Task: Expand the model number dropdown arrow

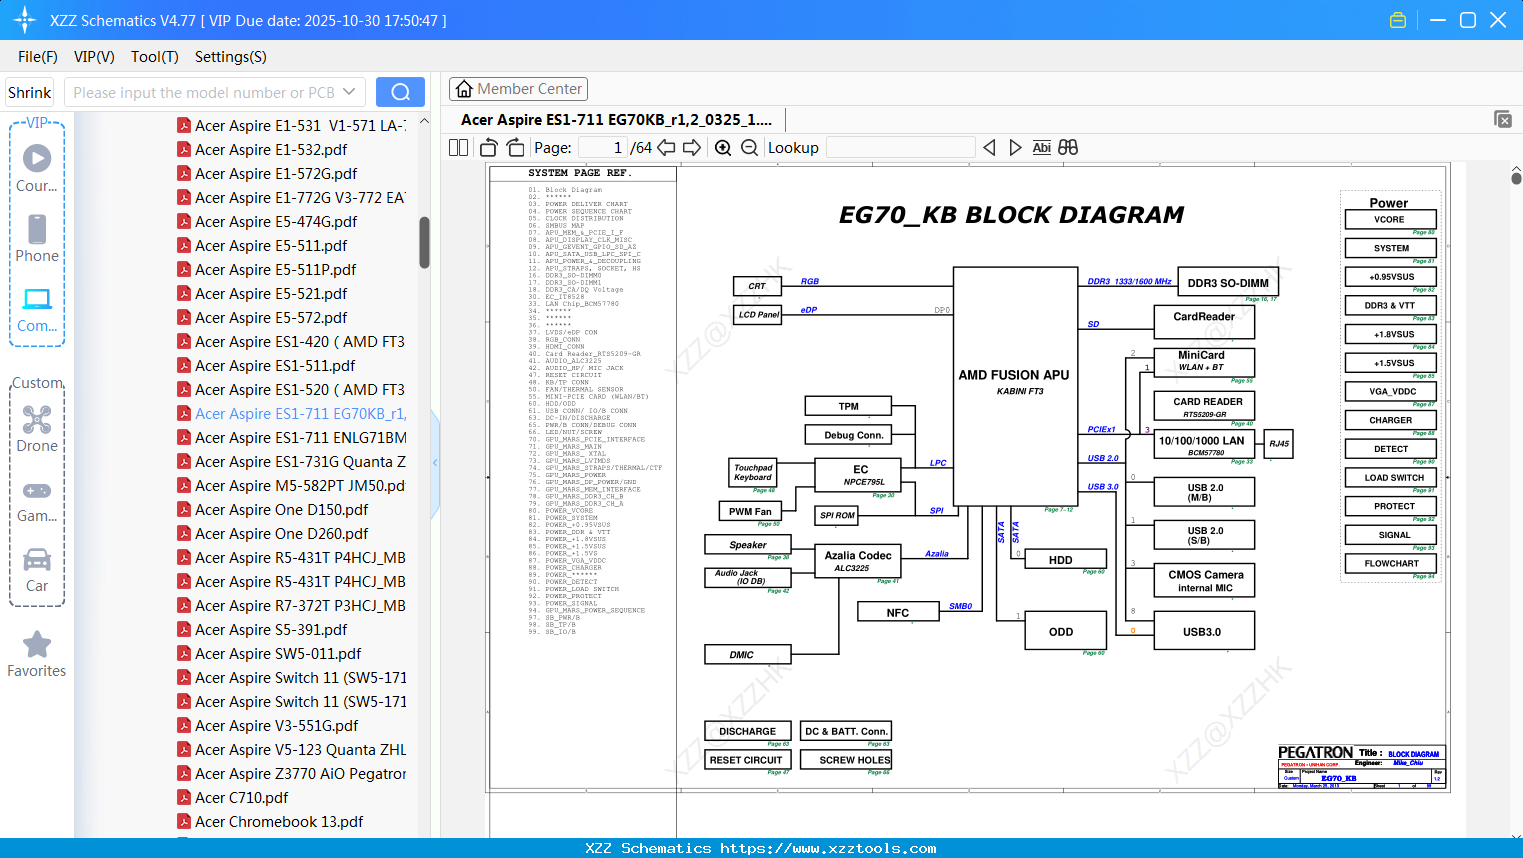Action: pyautogui.click(x=349, y=92)
